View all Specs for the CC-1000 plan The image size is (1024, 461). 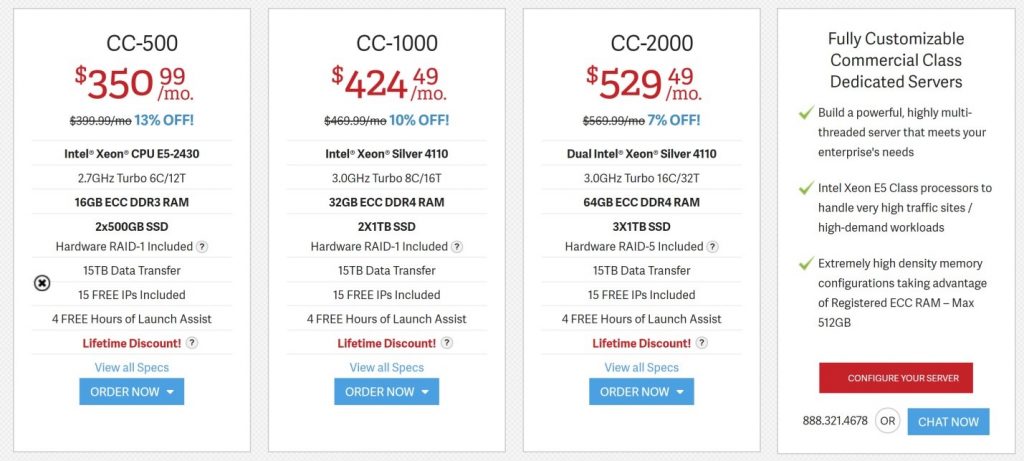point(387,368)
